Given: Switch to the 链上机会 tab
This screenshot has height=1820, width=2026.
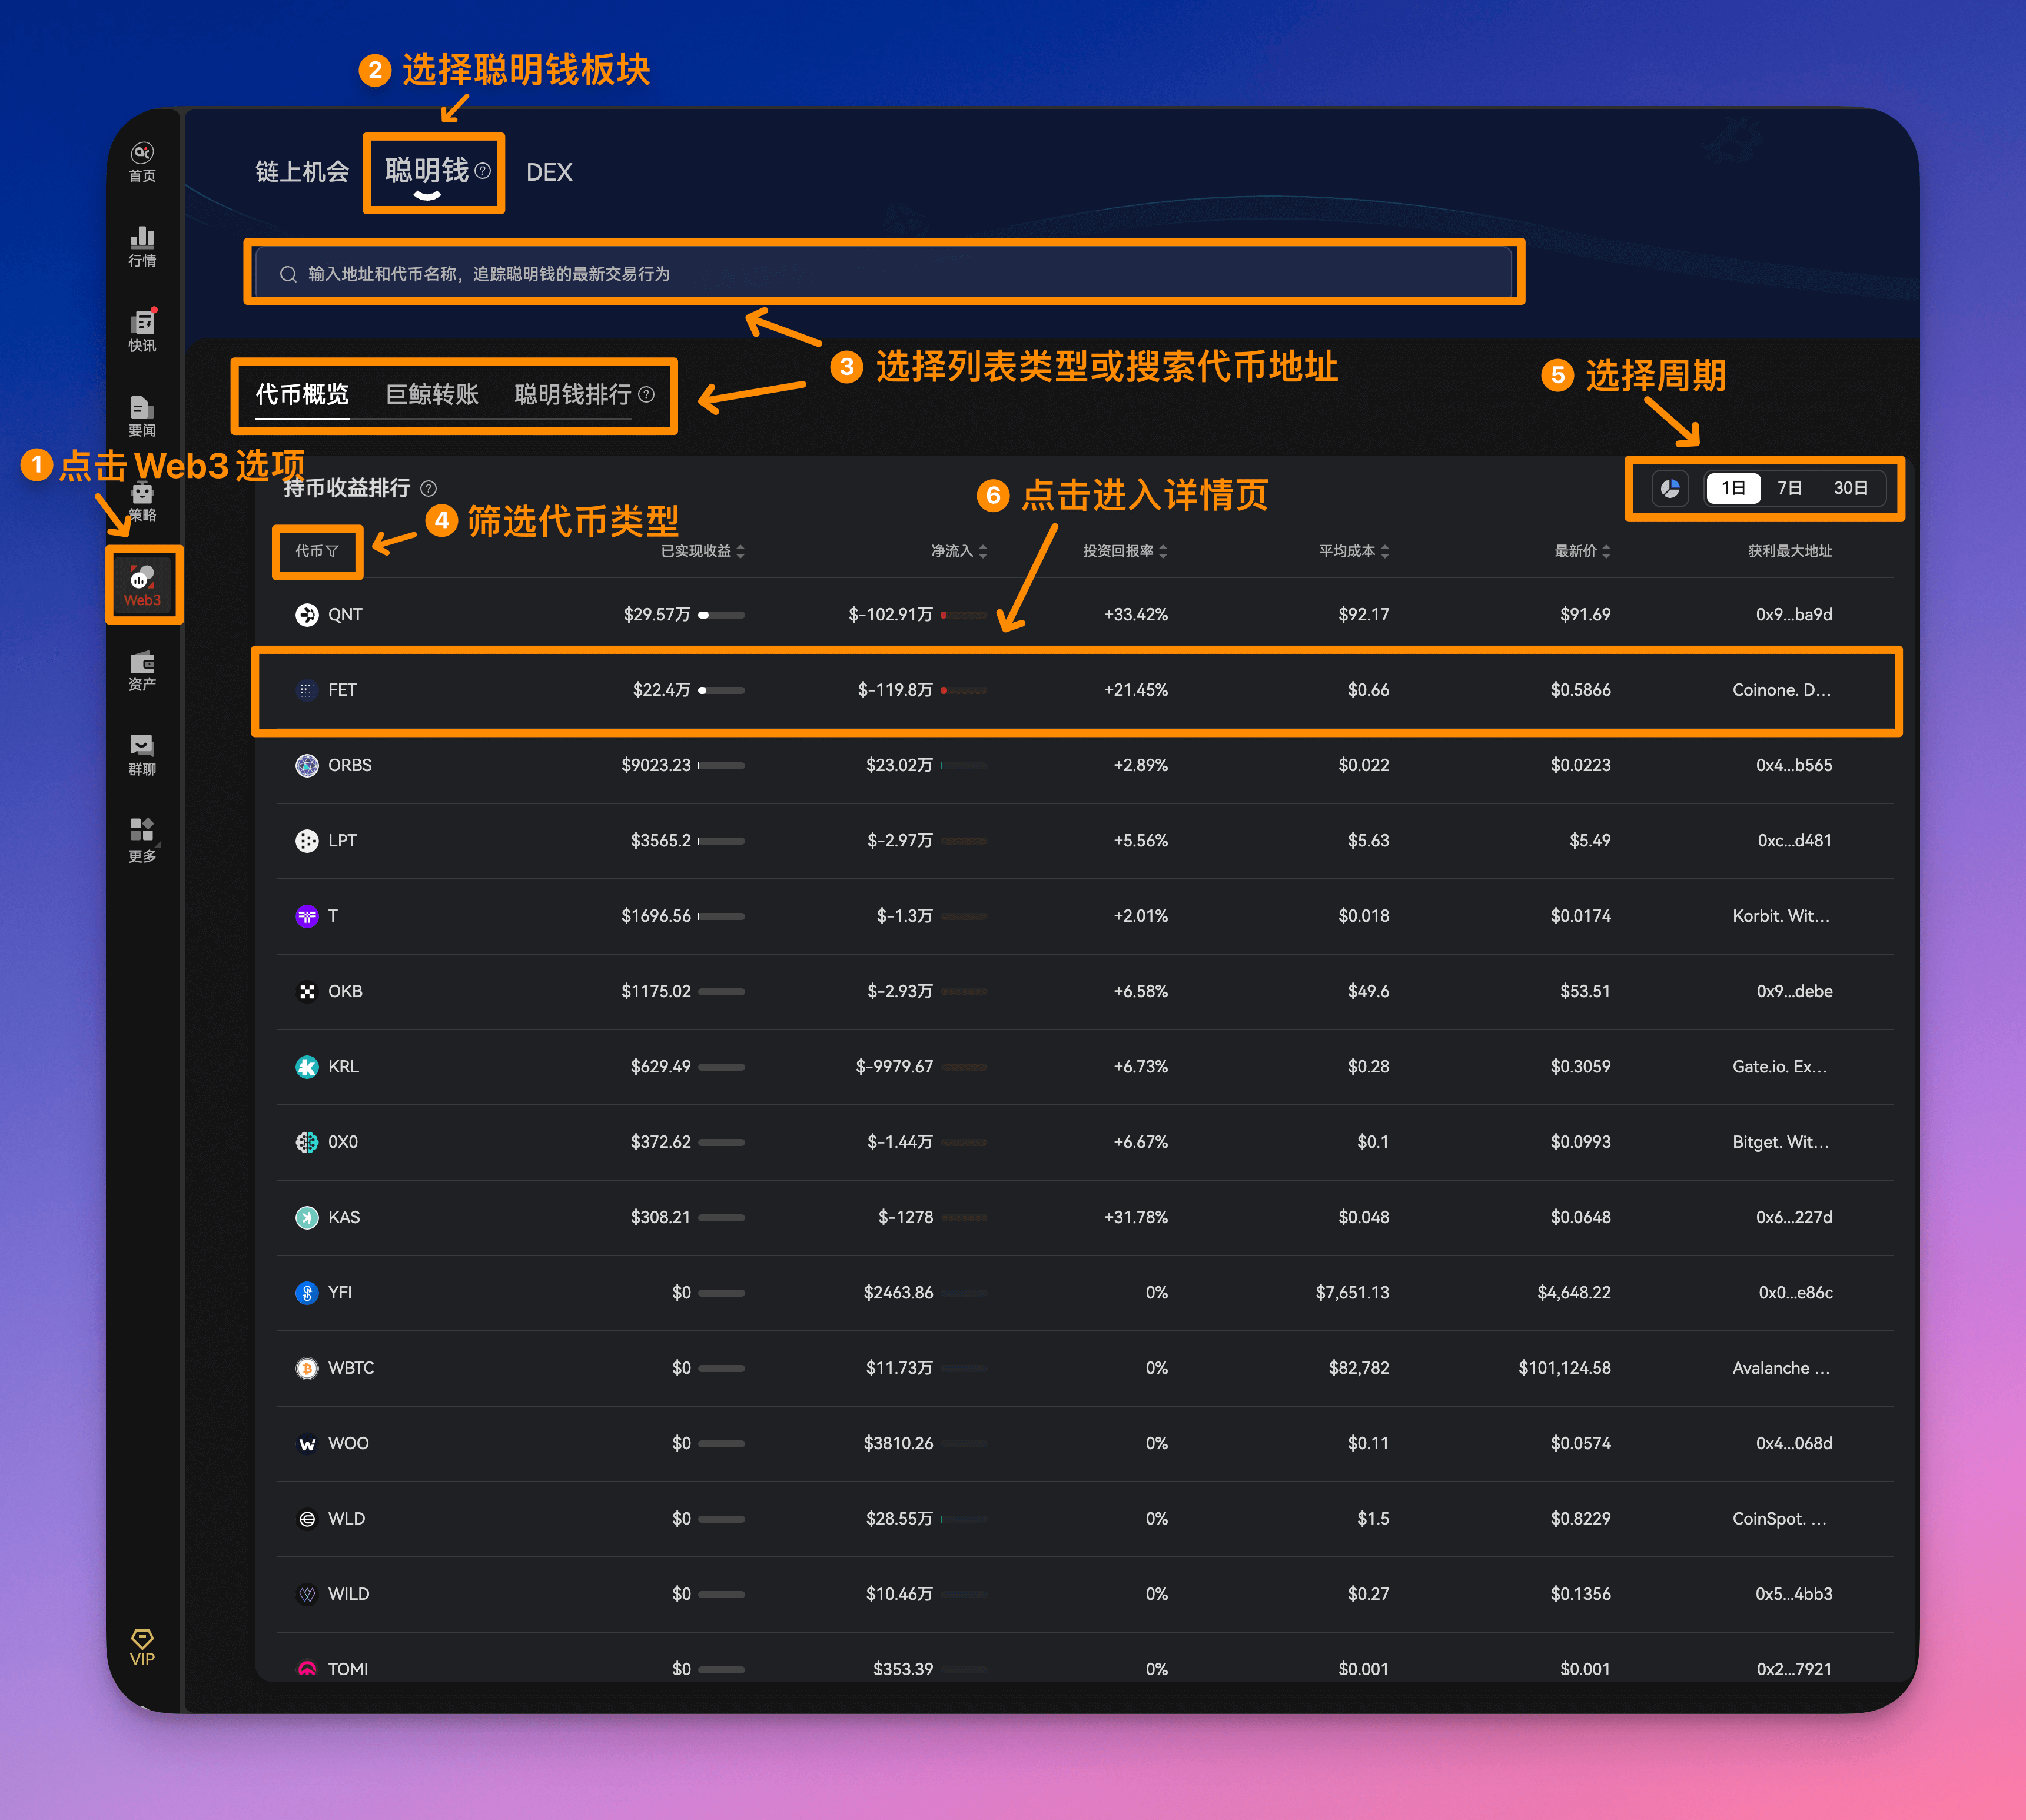Looking at the screenshot, I should click(x=302, y=172).
